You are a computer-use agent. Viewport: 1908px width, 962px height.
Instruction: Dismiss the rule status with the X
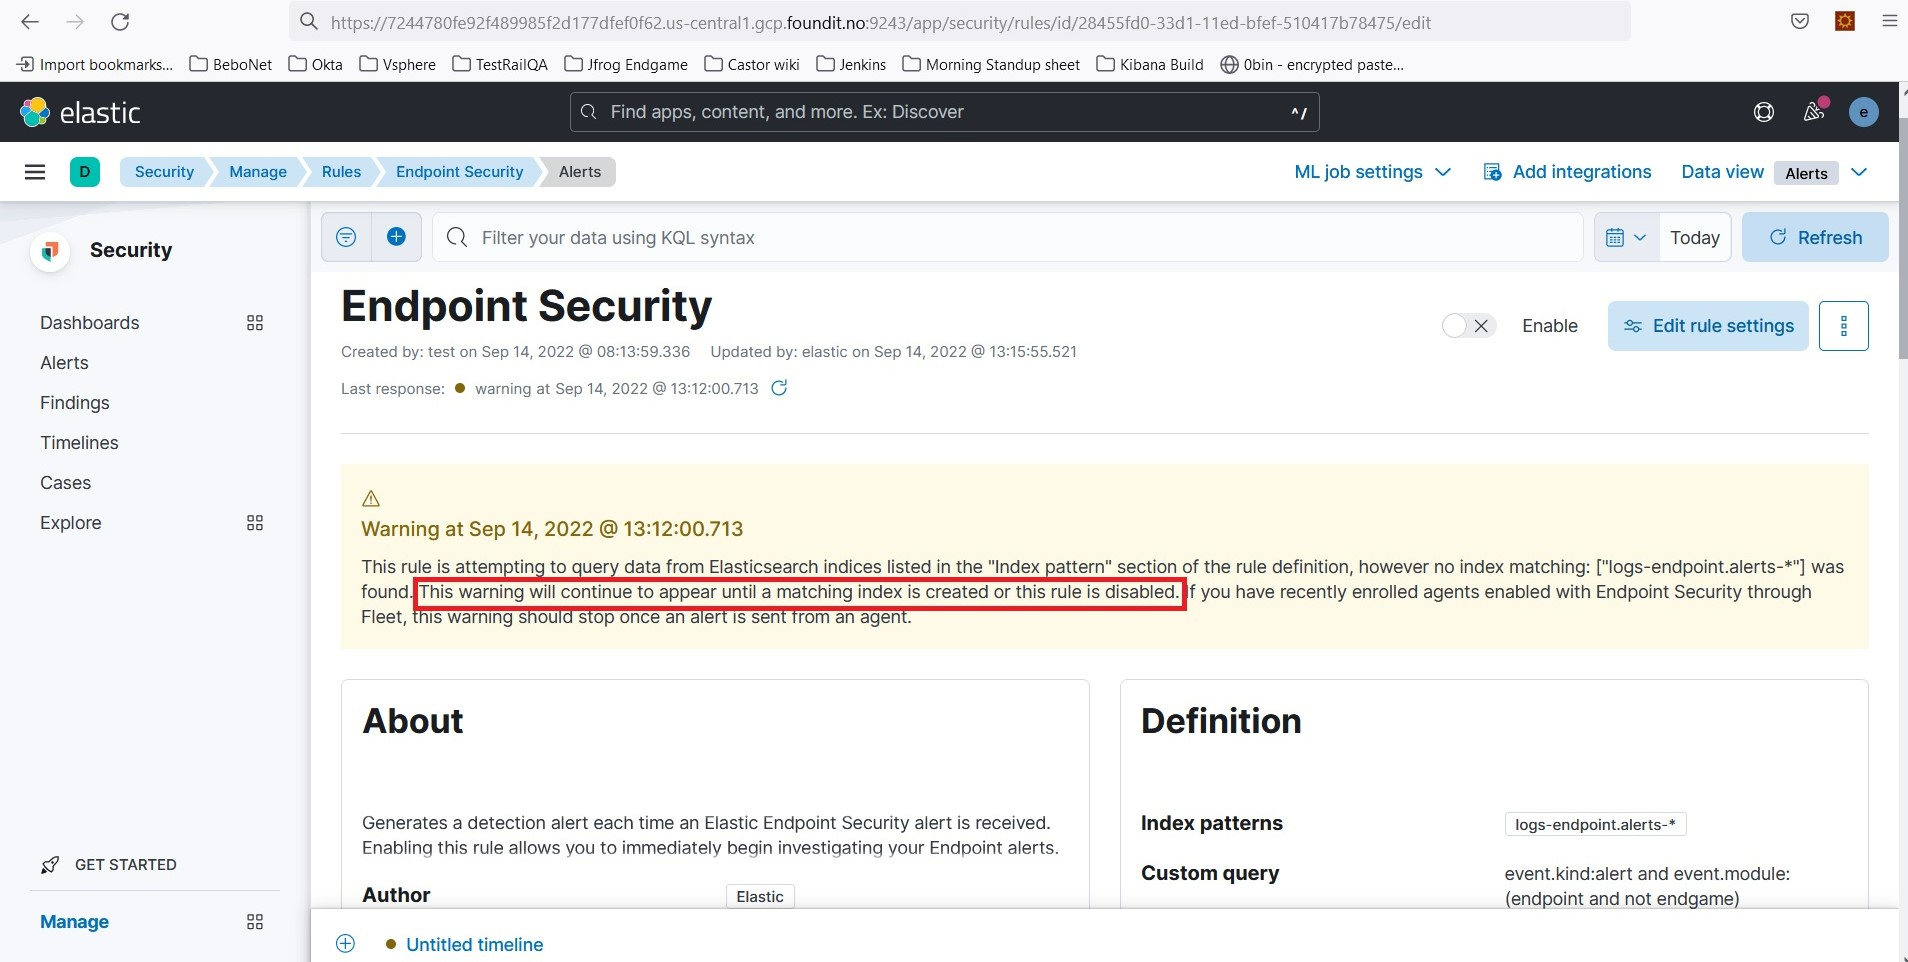[x=1482, y=325]
